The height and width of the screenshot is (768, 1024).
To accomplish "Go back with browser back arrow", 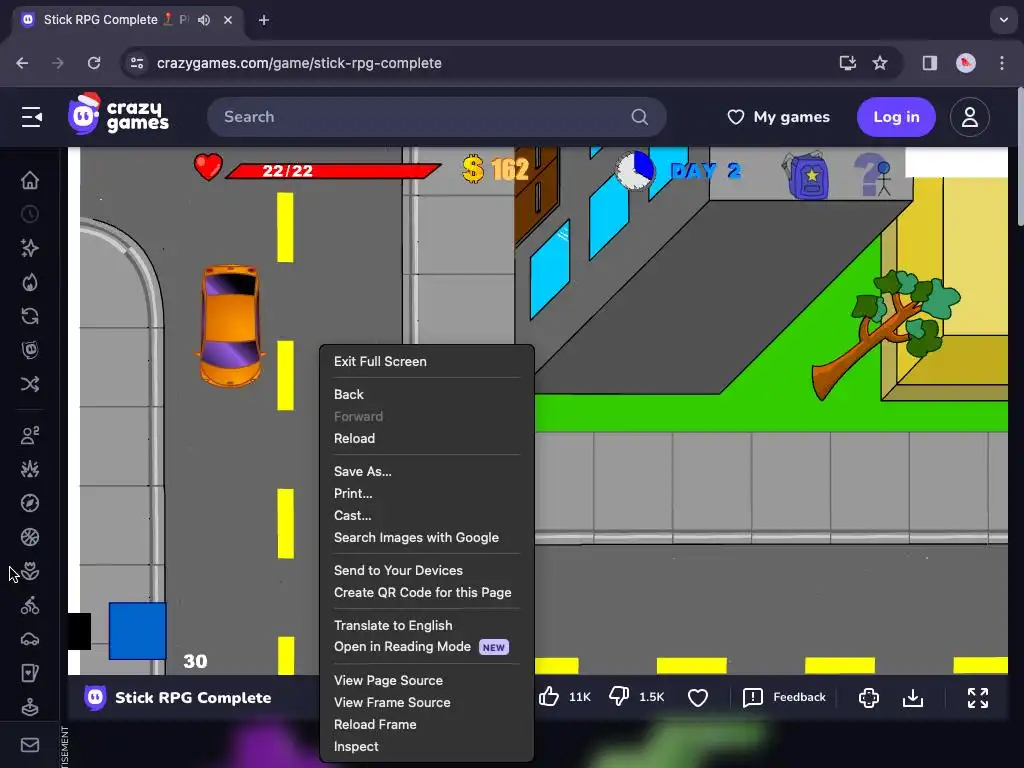I will (22, 63).
